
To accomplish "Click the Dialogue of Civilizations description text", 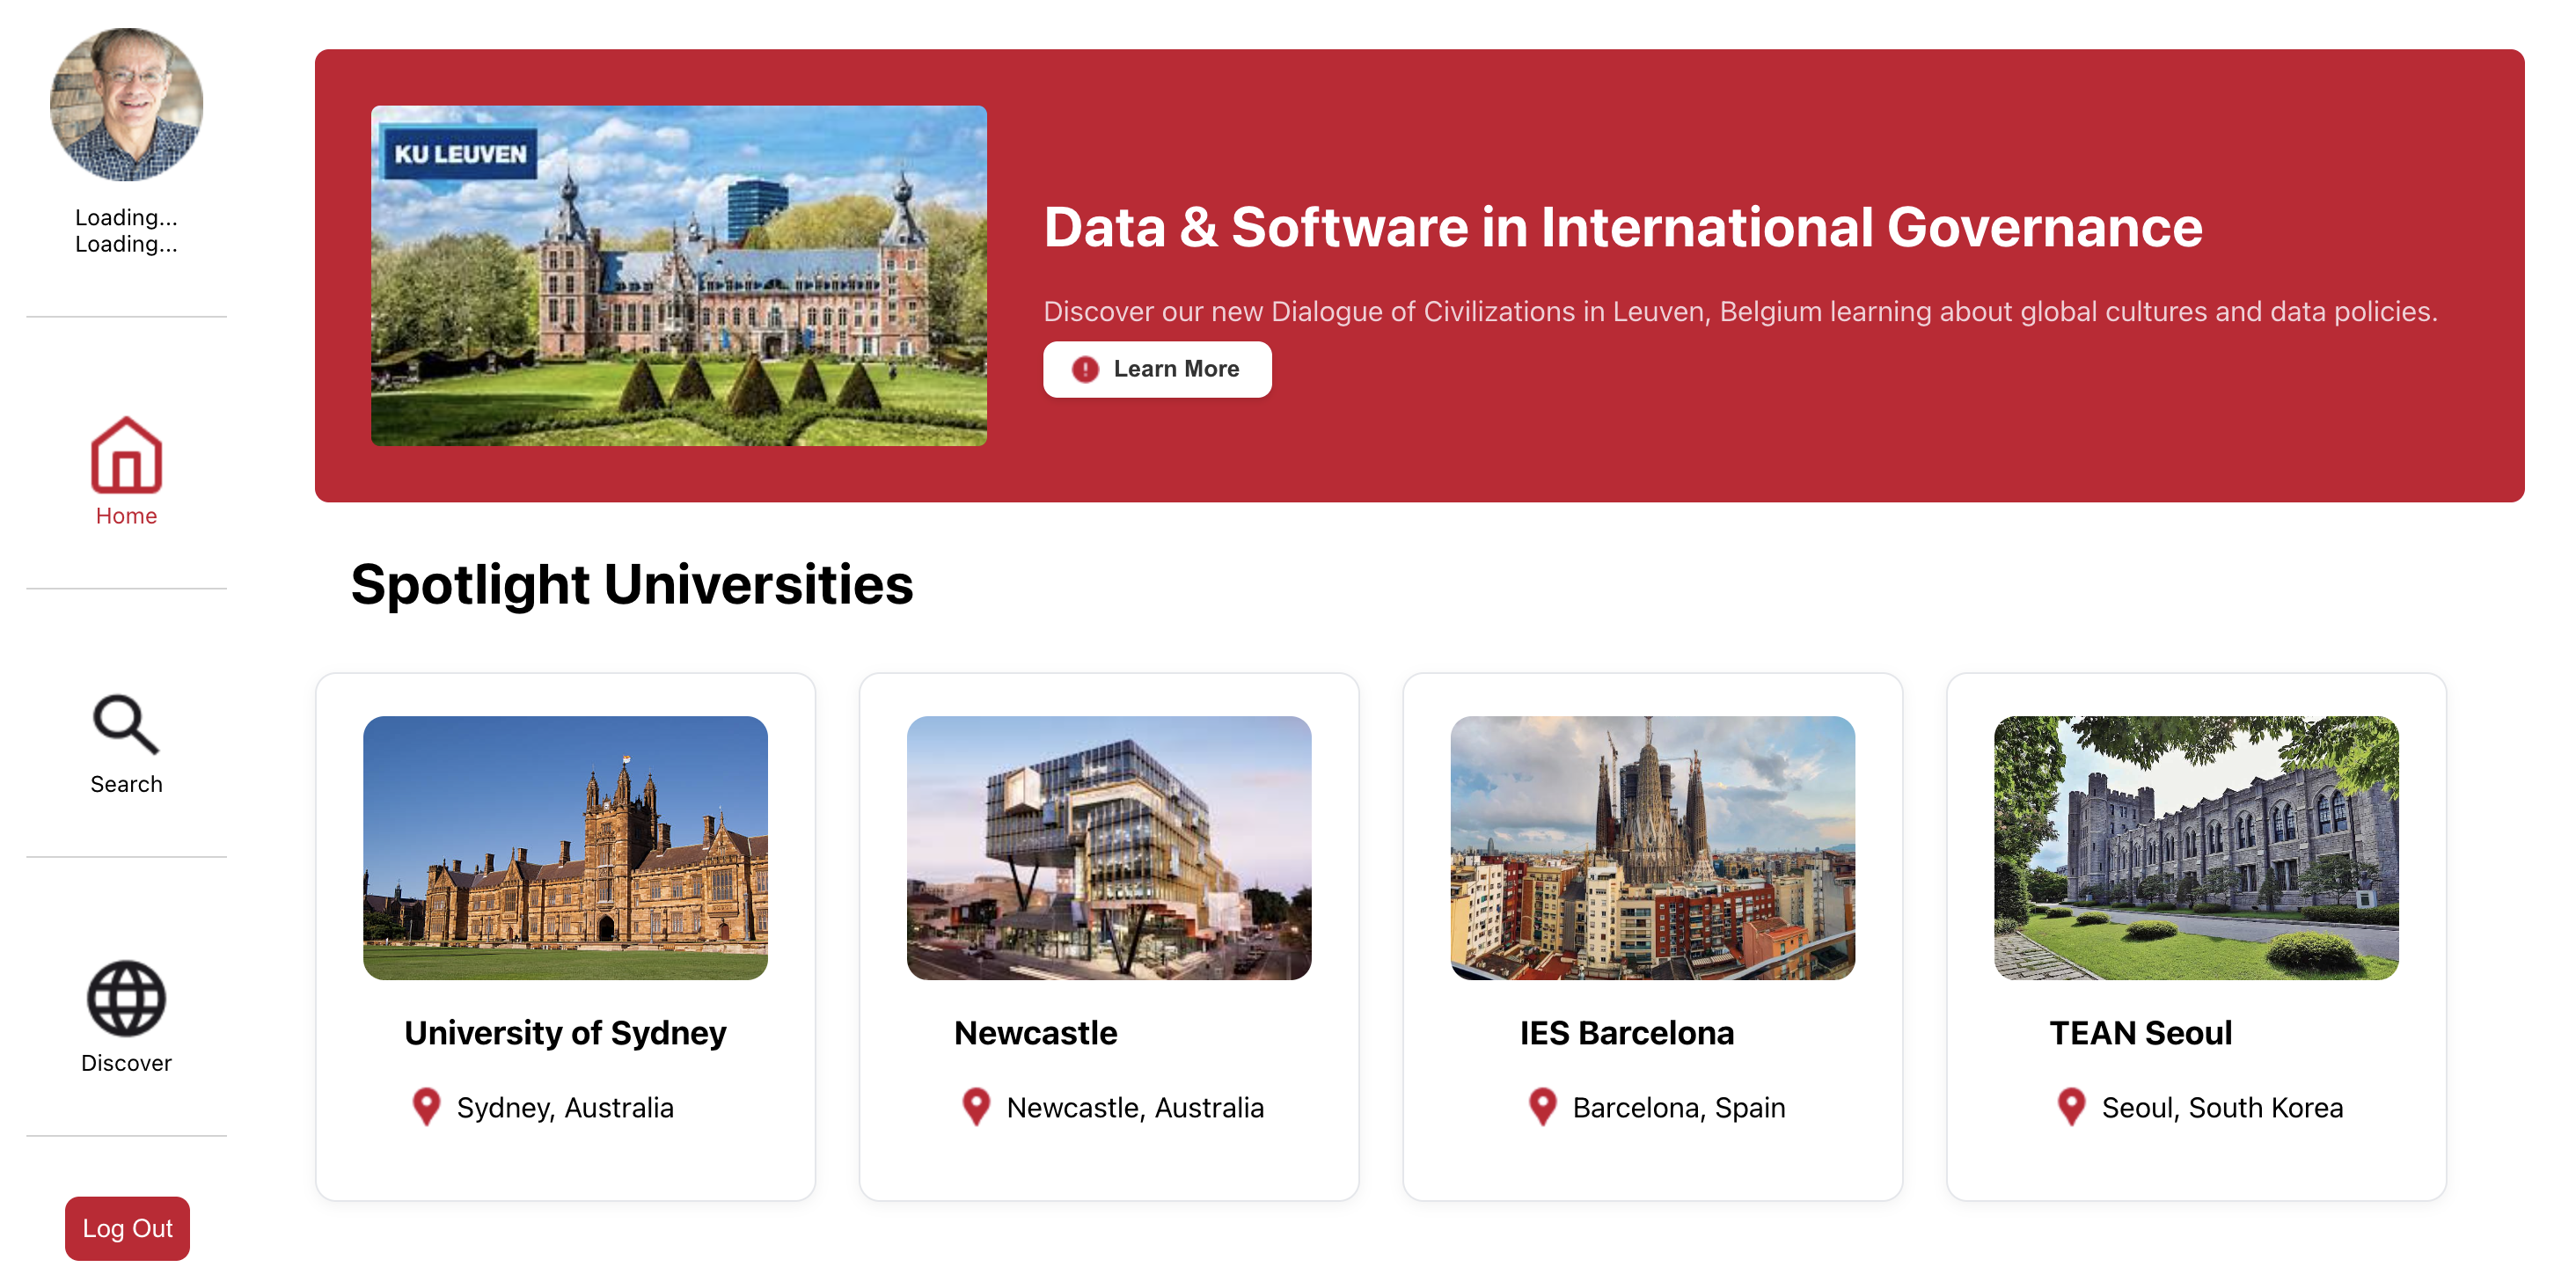I will point(1741,312).
